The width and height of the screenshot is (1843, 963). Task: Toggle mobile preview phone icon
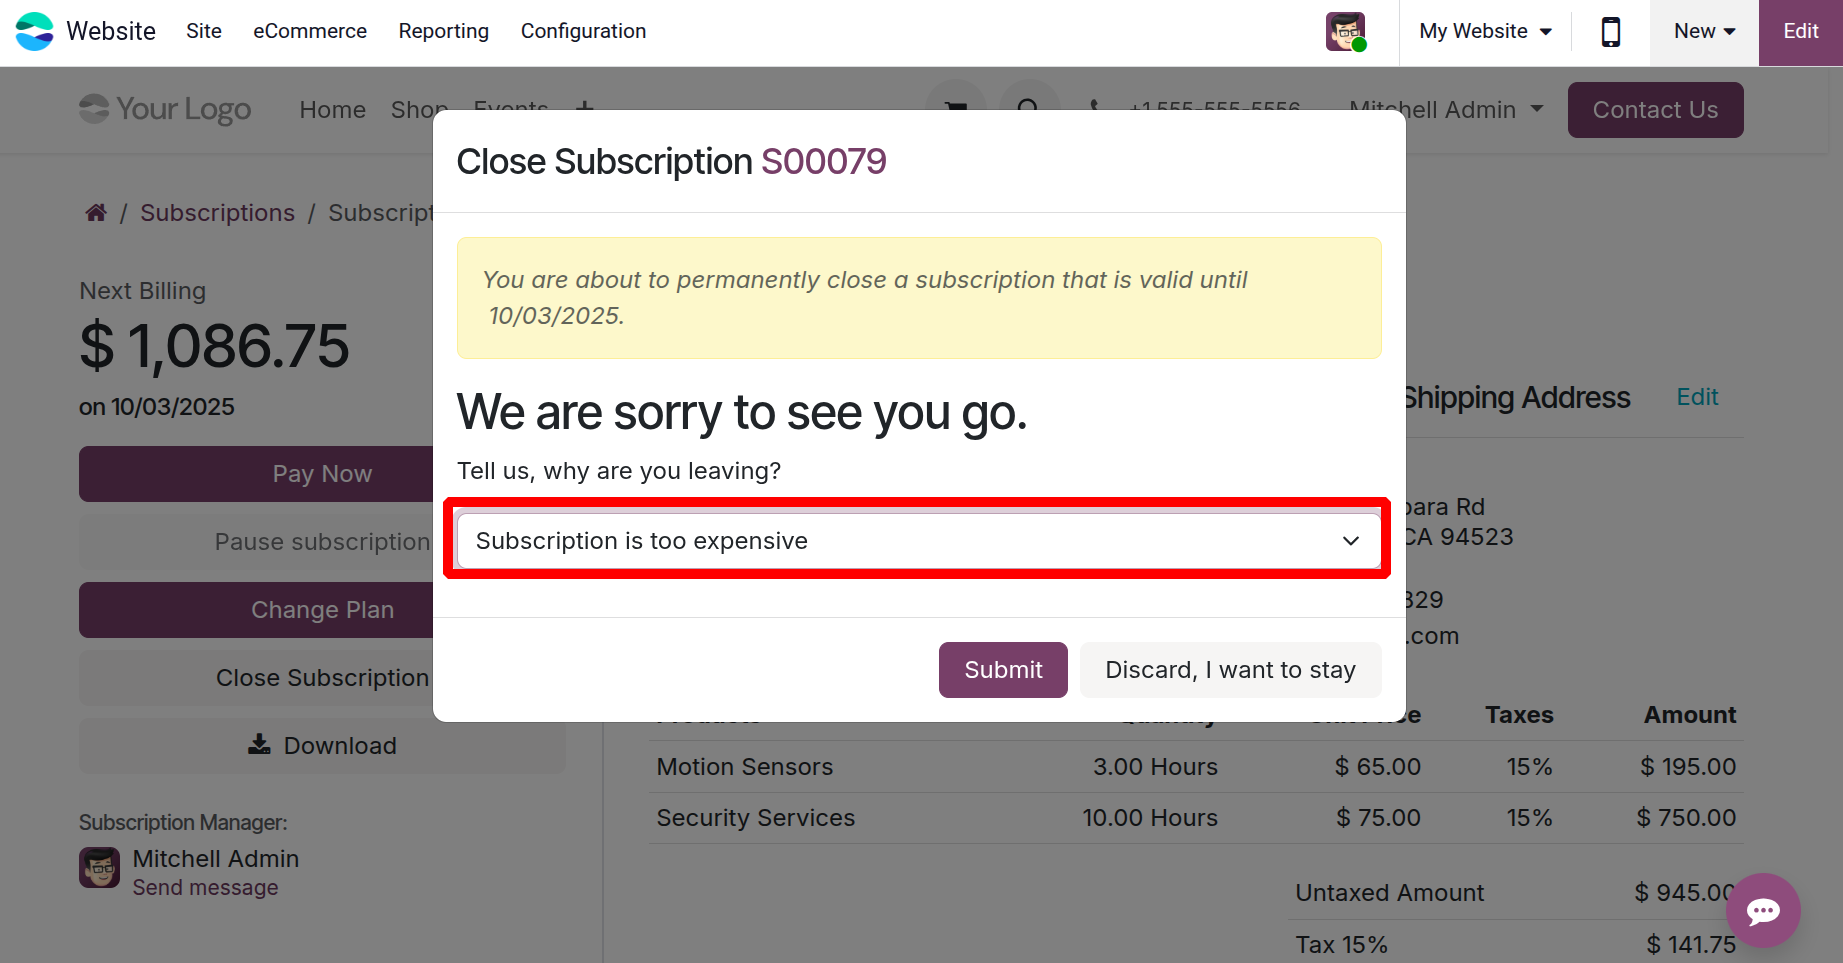click(1610, 32)
